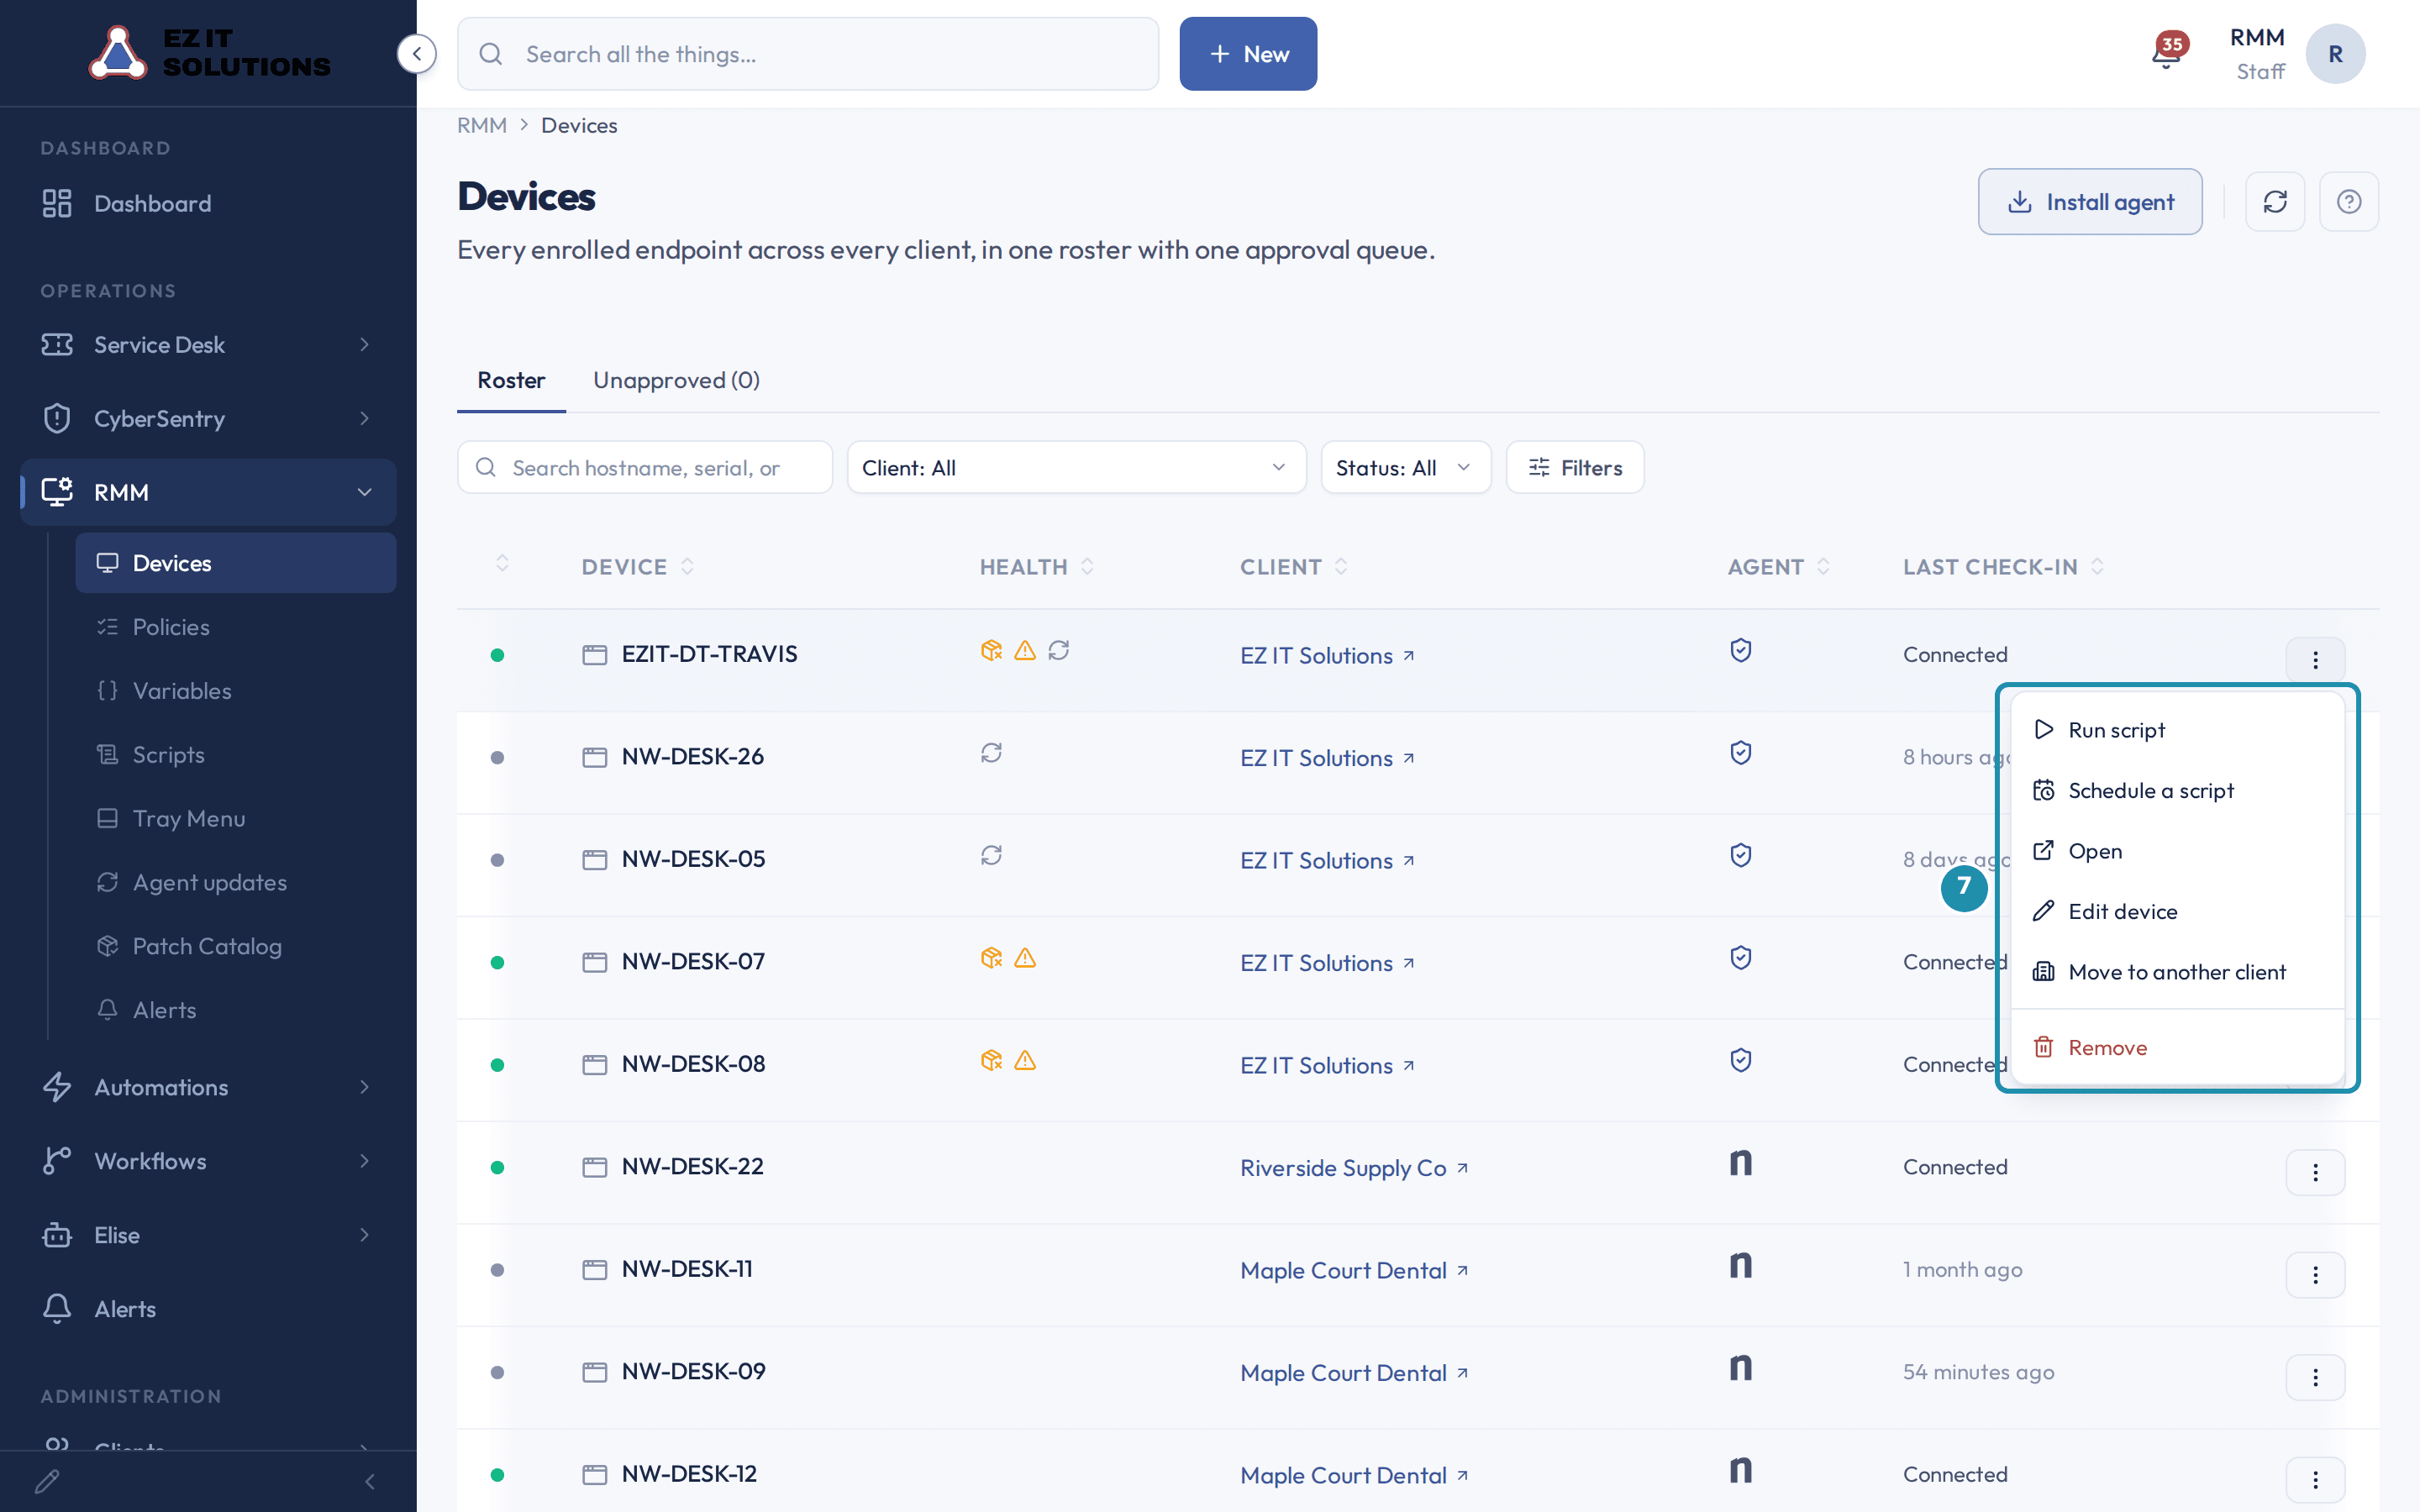
Task: Open the notifications bell with 35 badge
Action: [2167, 53]
